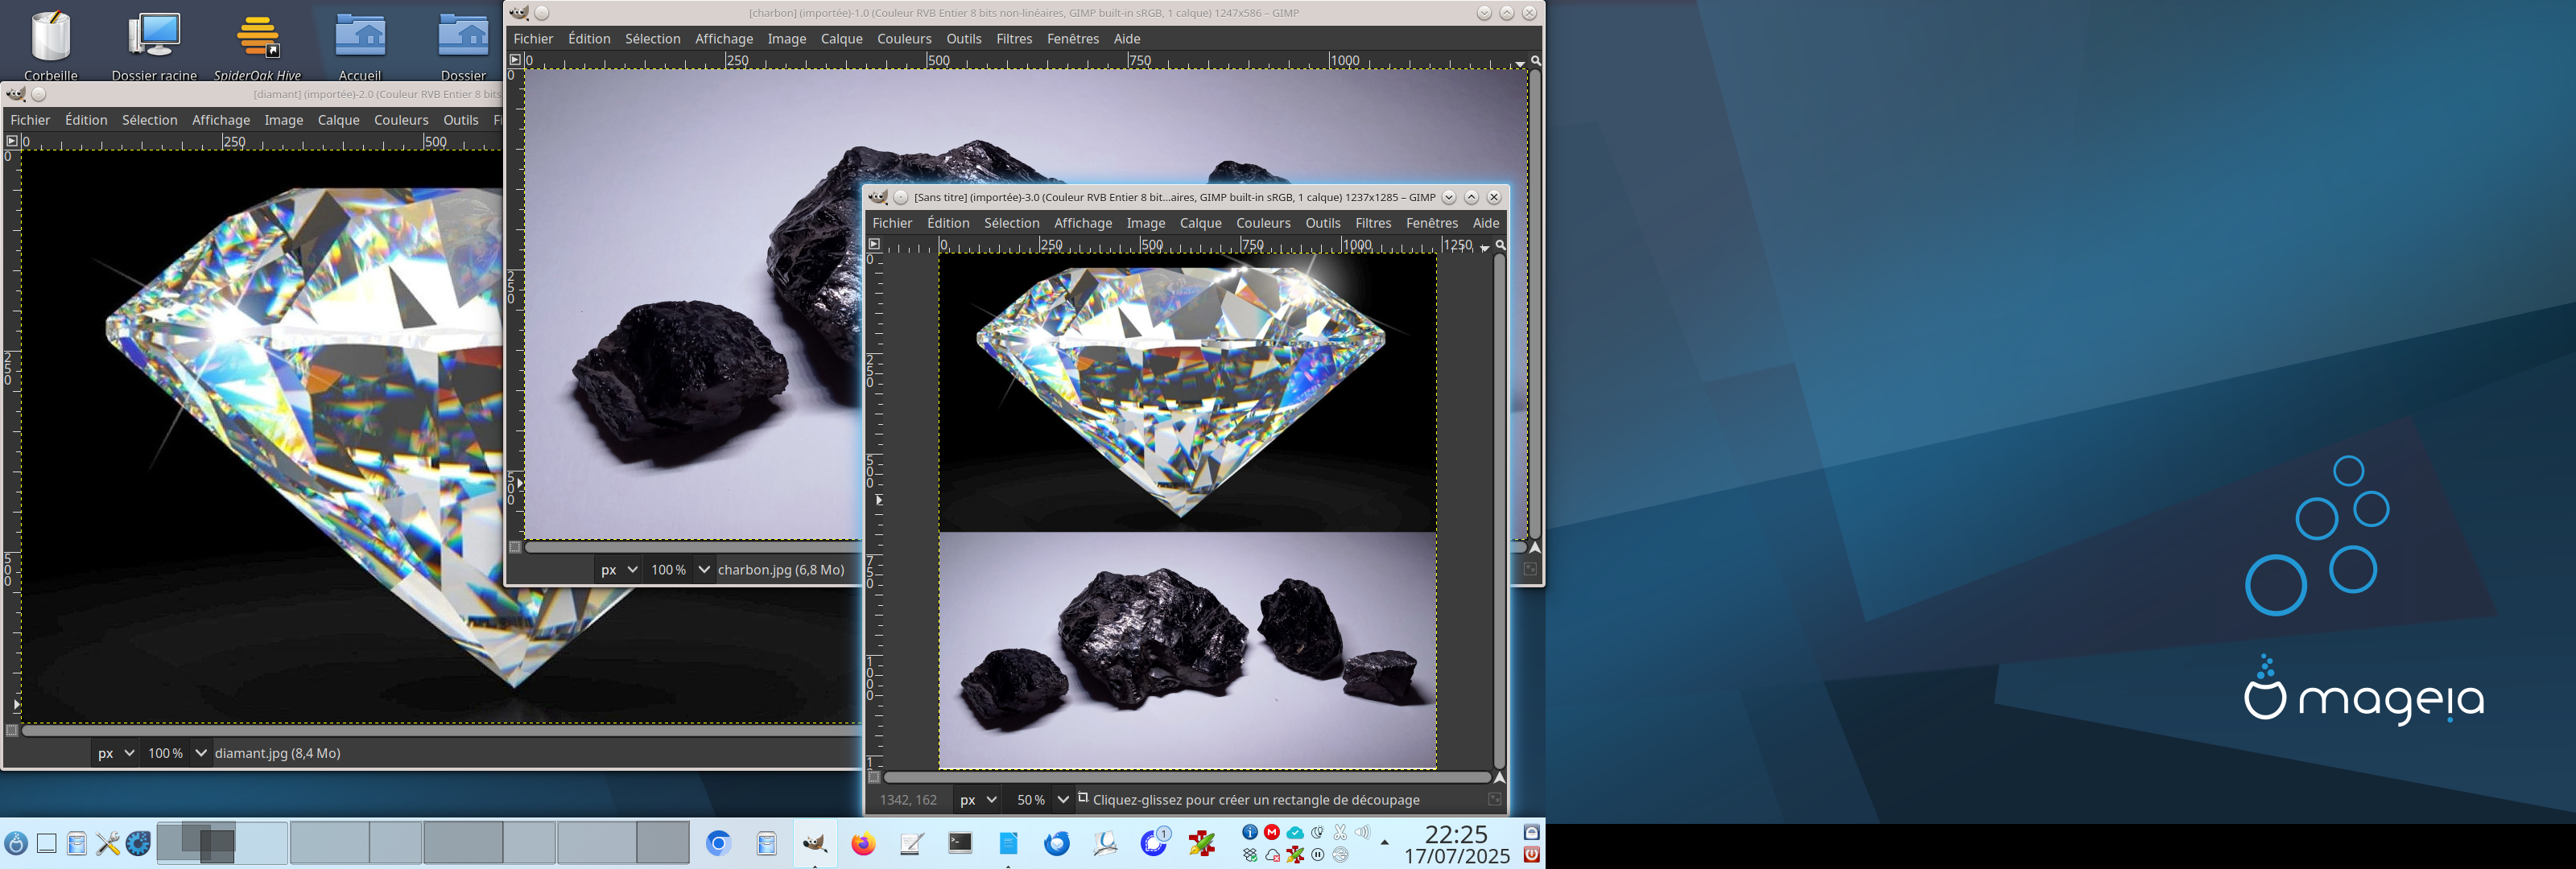
Task: Click the red power button
Action: coord(1531,855)
